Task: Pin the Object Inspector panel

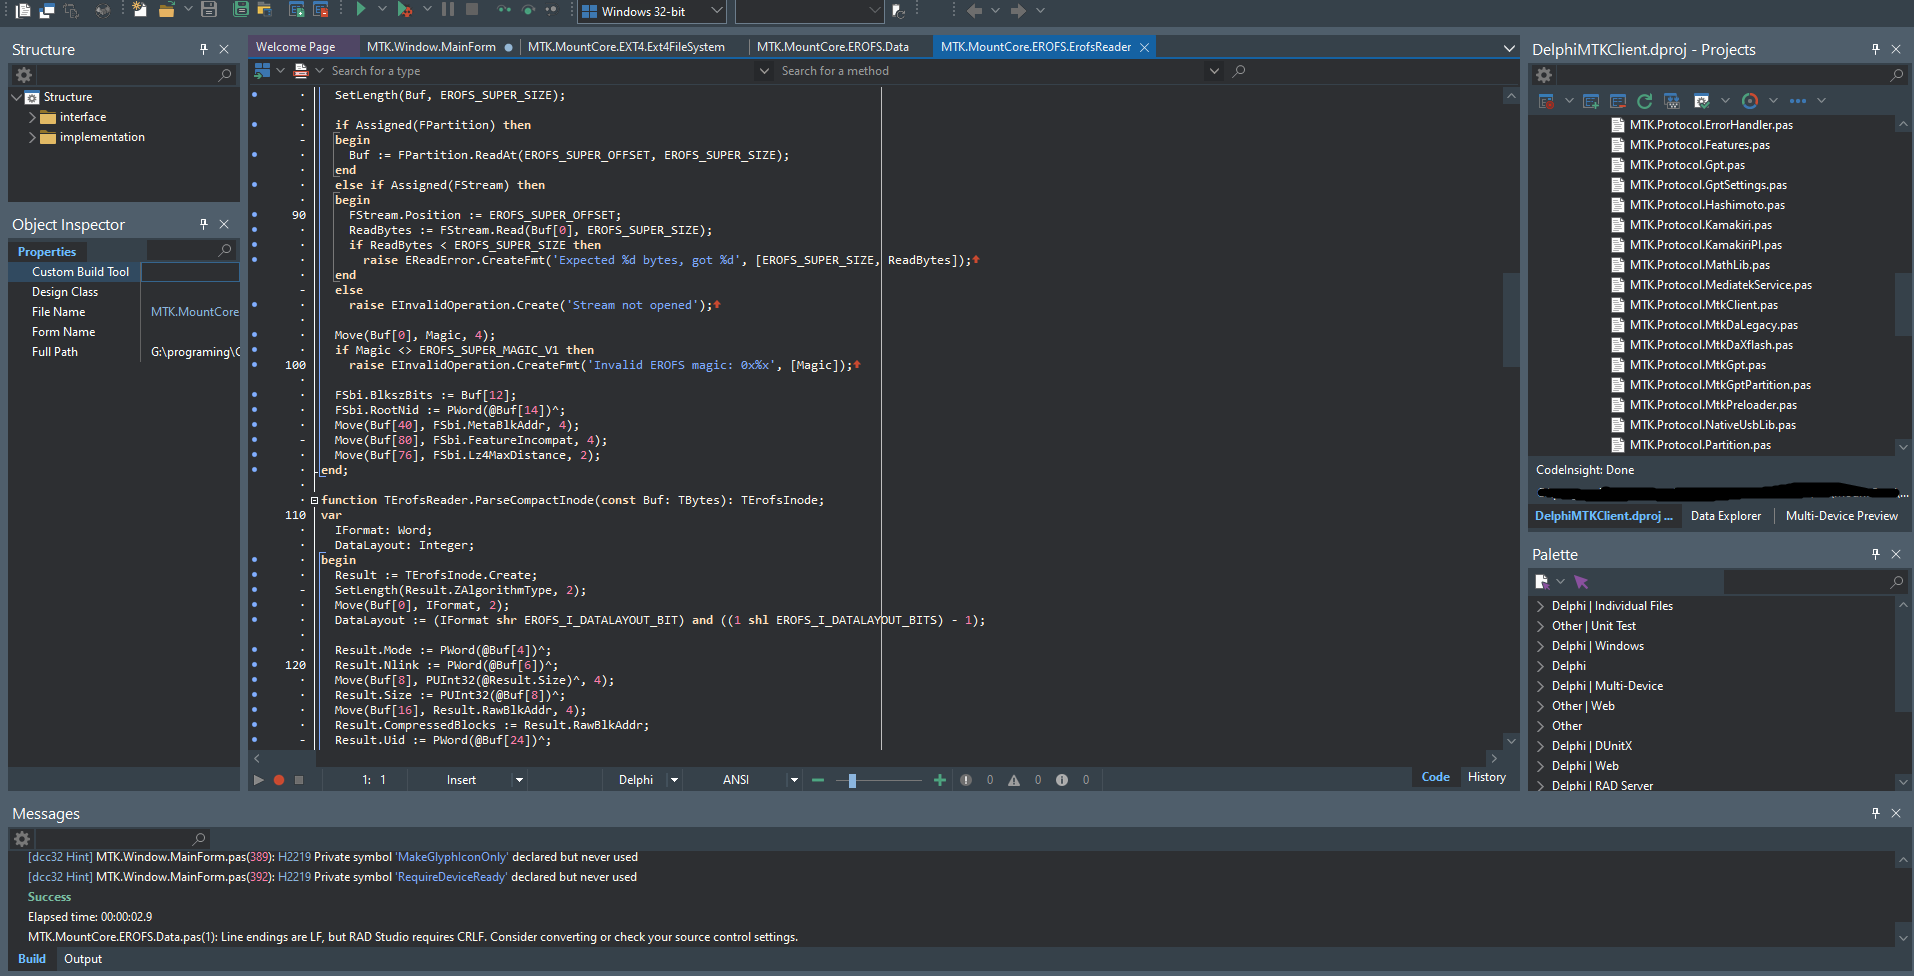Action: tap(203, 224)
